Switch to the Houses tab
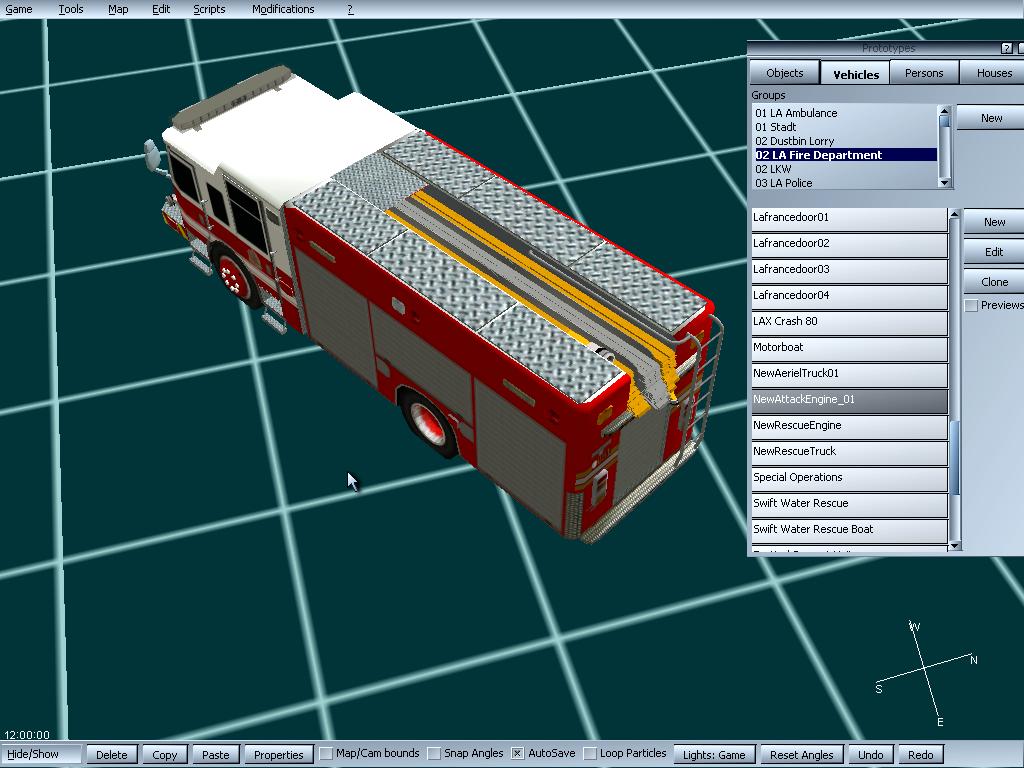This screenshot has height=768, width=1024. 993,73
